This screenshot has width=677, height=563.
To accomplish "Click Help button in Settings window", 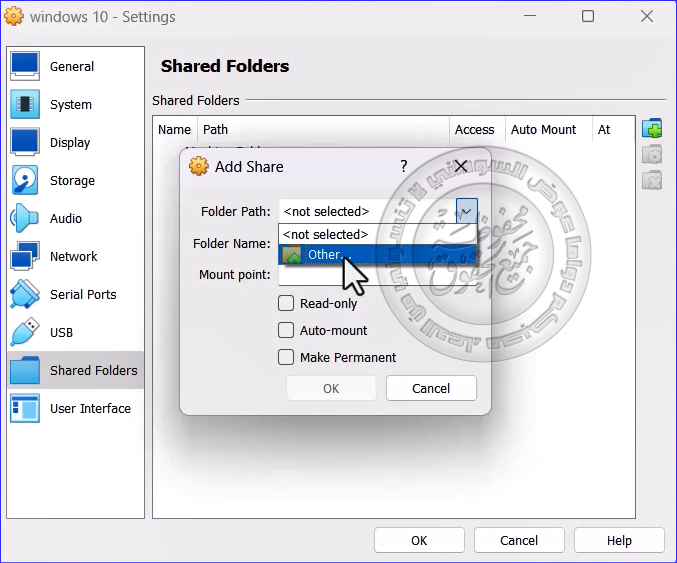I will 618,540.
